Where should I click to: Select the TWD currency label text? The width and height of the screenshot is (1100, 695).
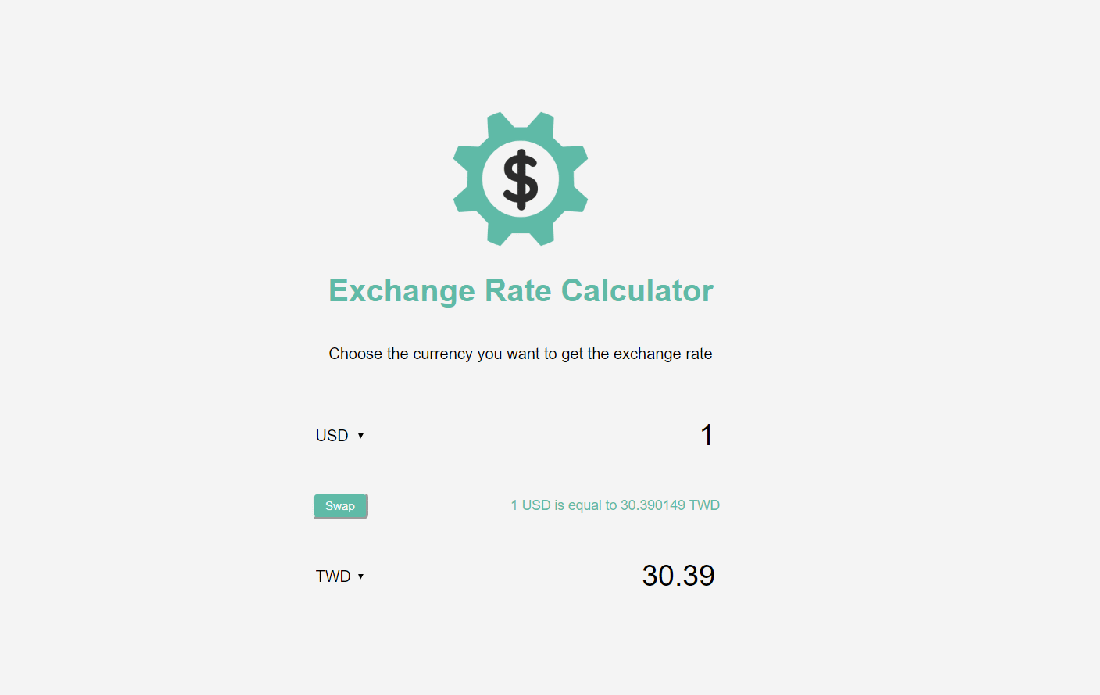click(333, 577)
